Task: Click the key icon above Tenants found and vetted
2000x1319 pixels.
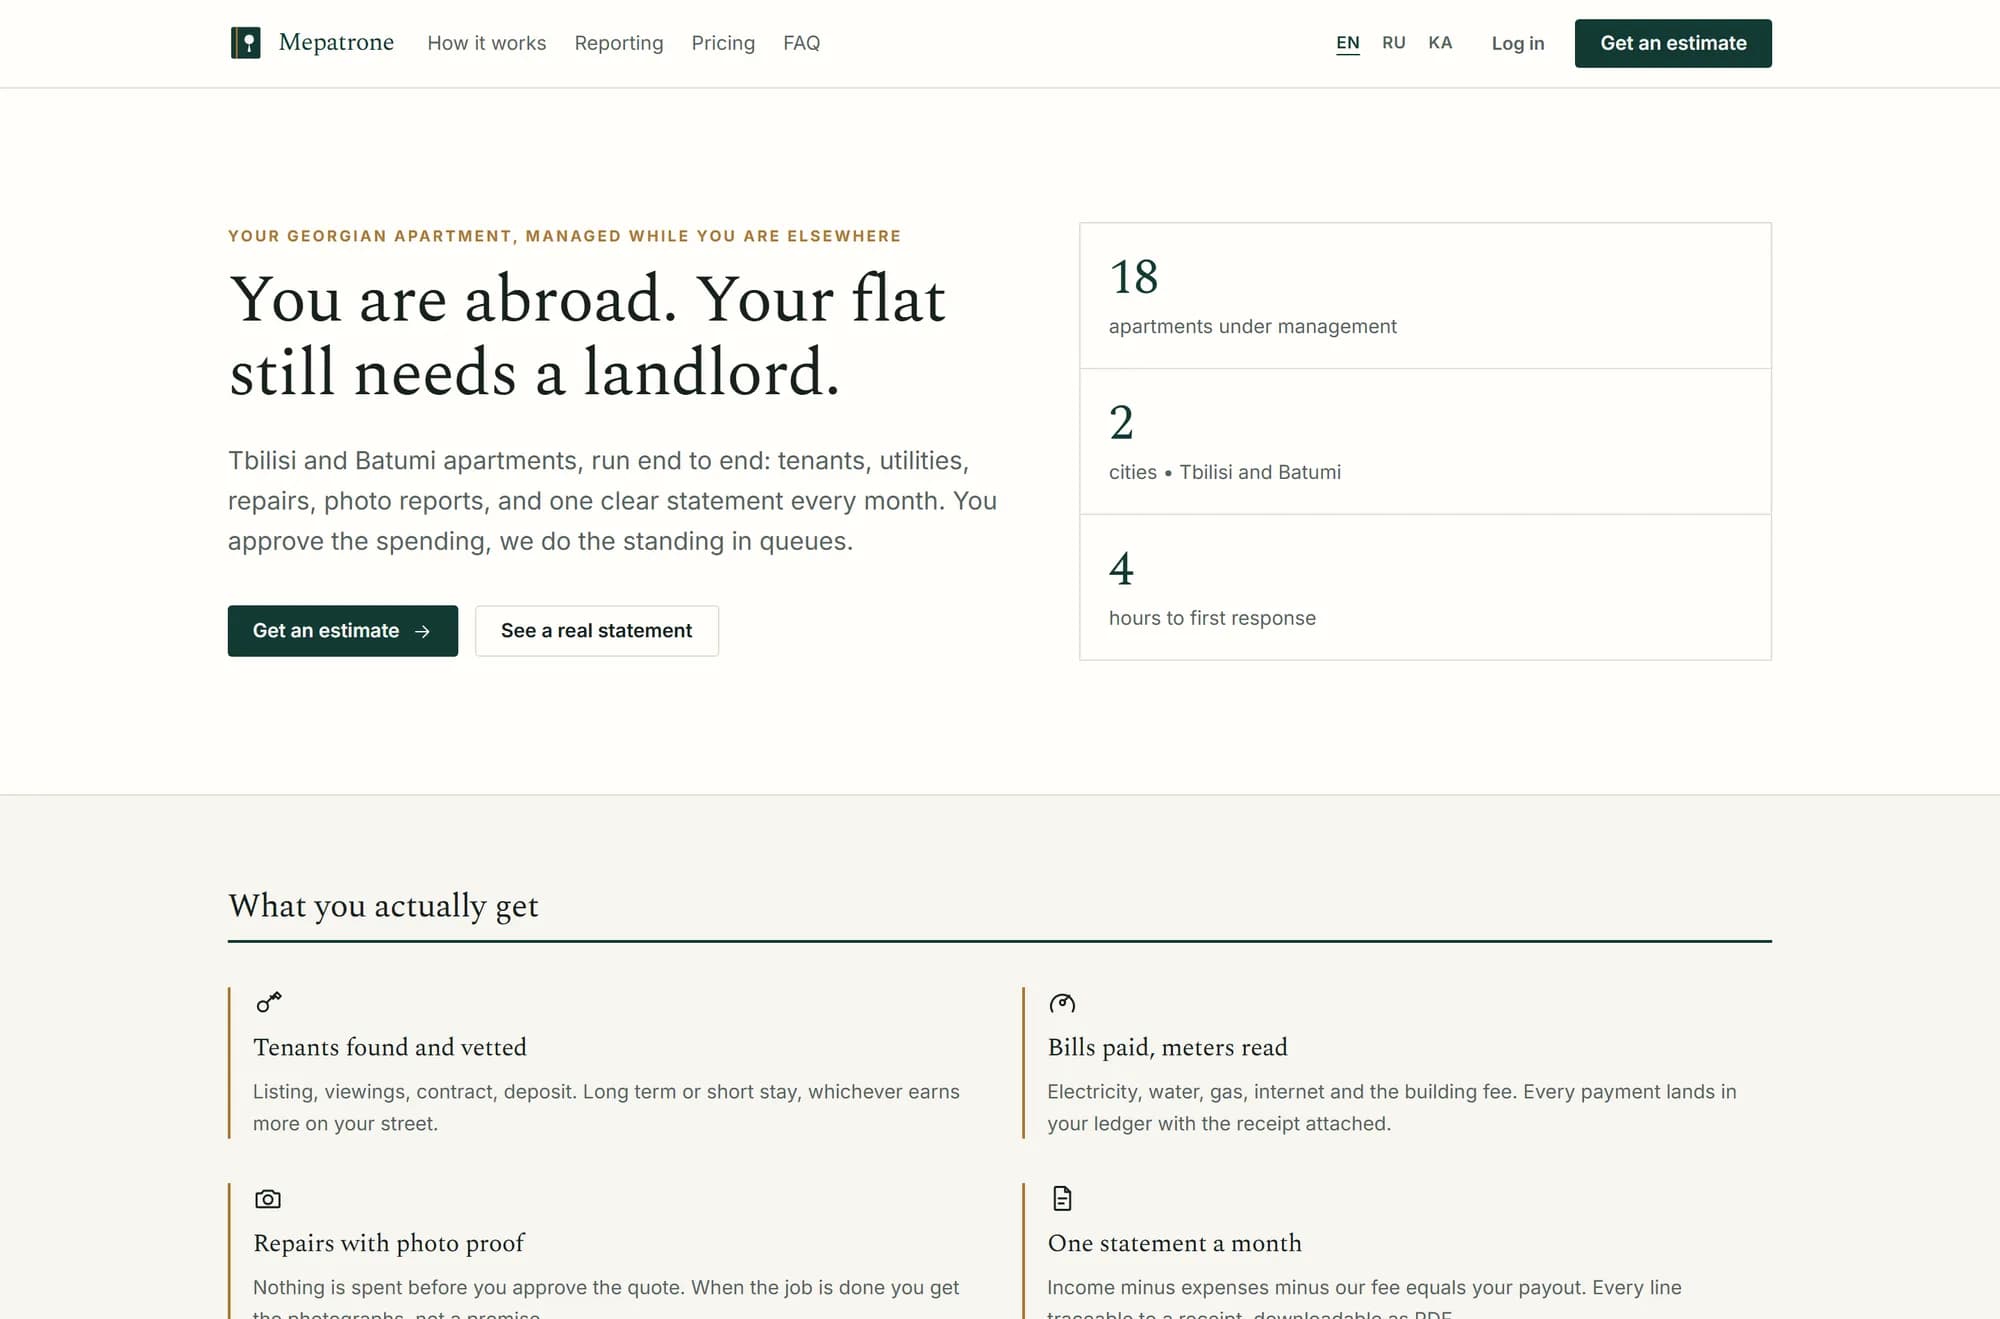Action: [268, 1002]
